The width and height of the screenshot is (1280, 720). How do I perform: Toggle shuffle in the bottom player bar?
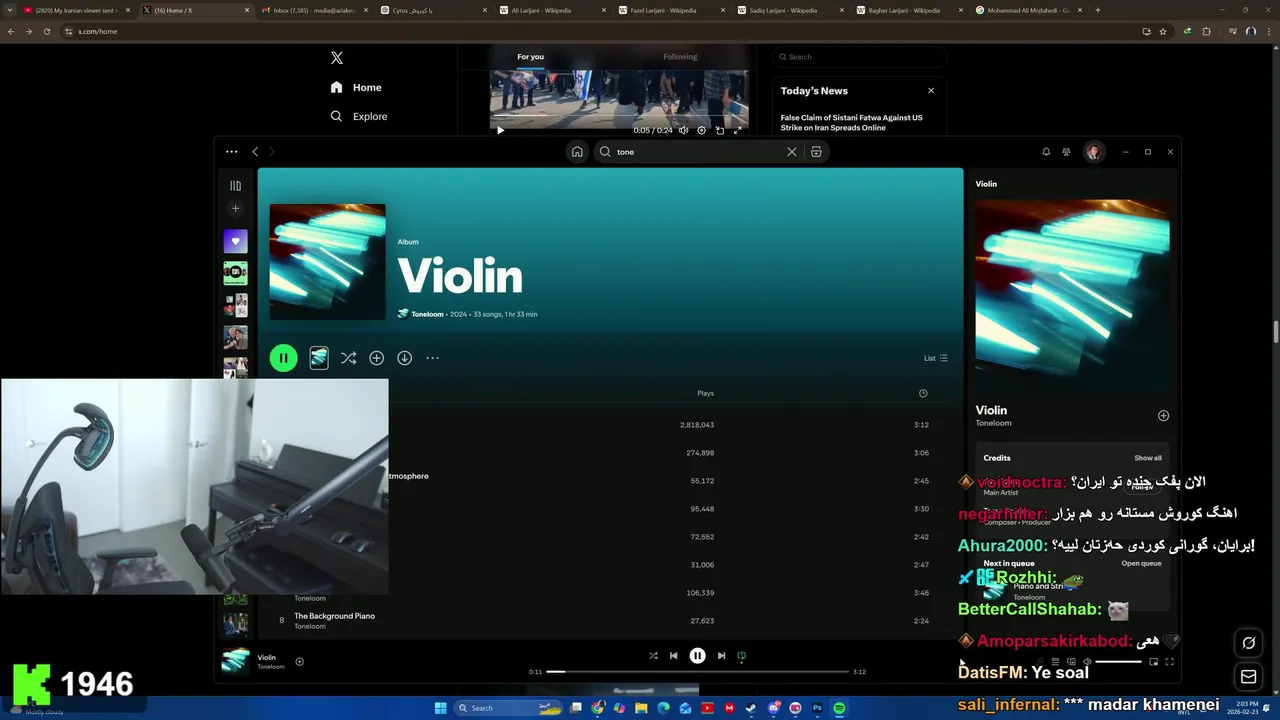tap(653, 656)
